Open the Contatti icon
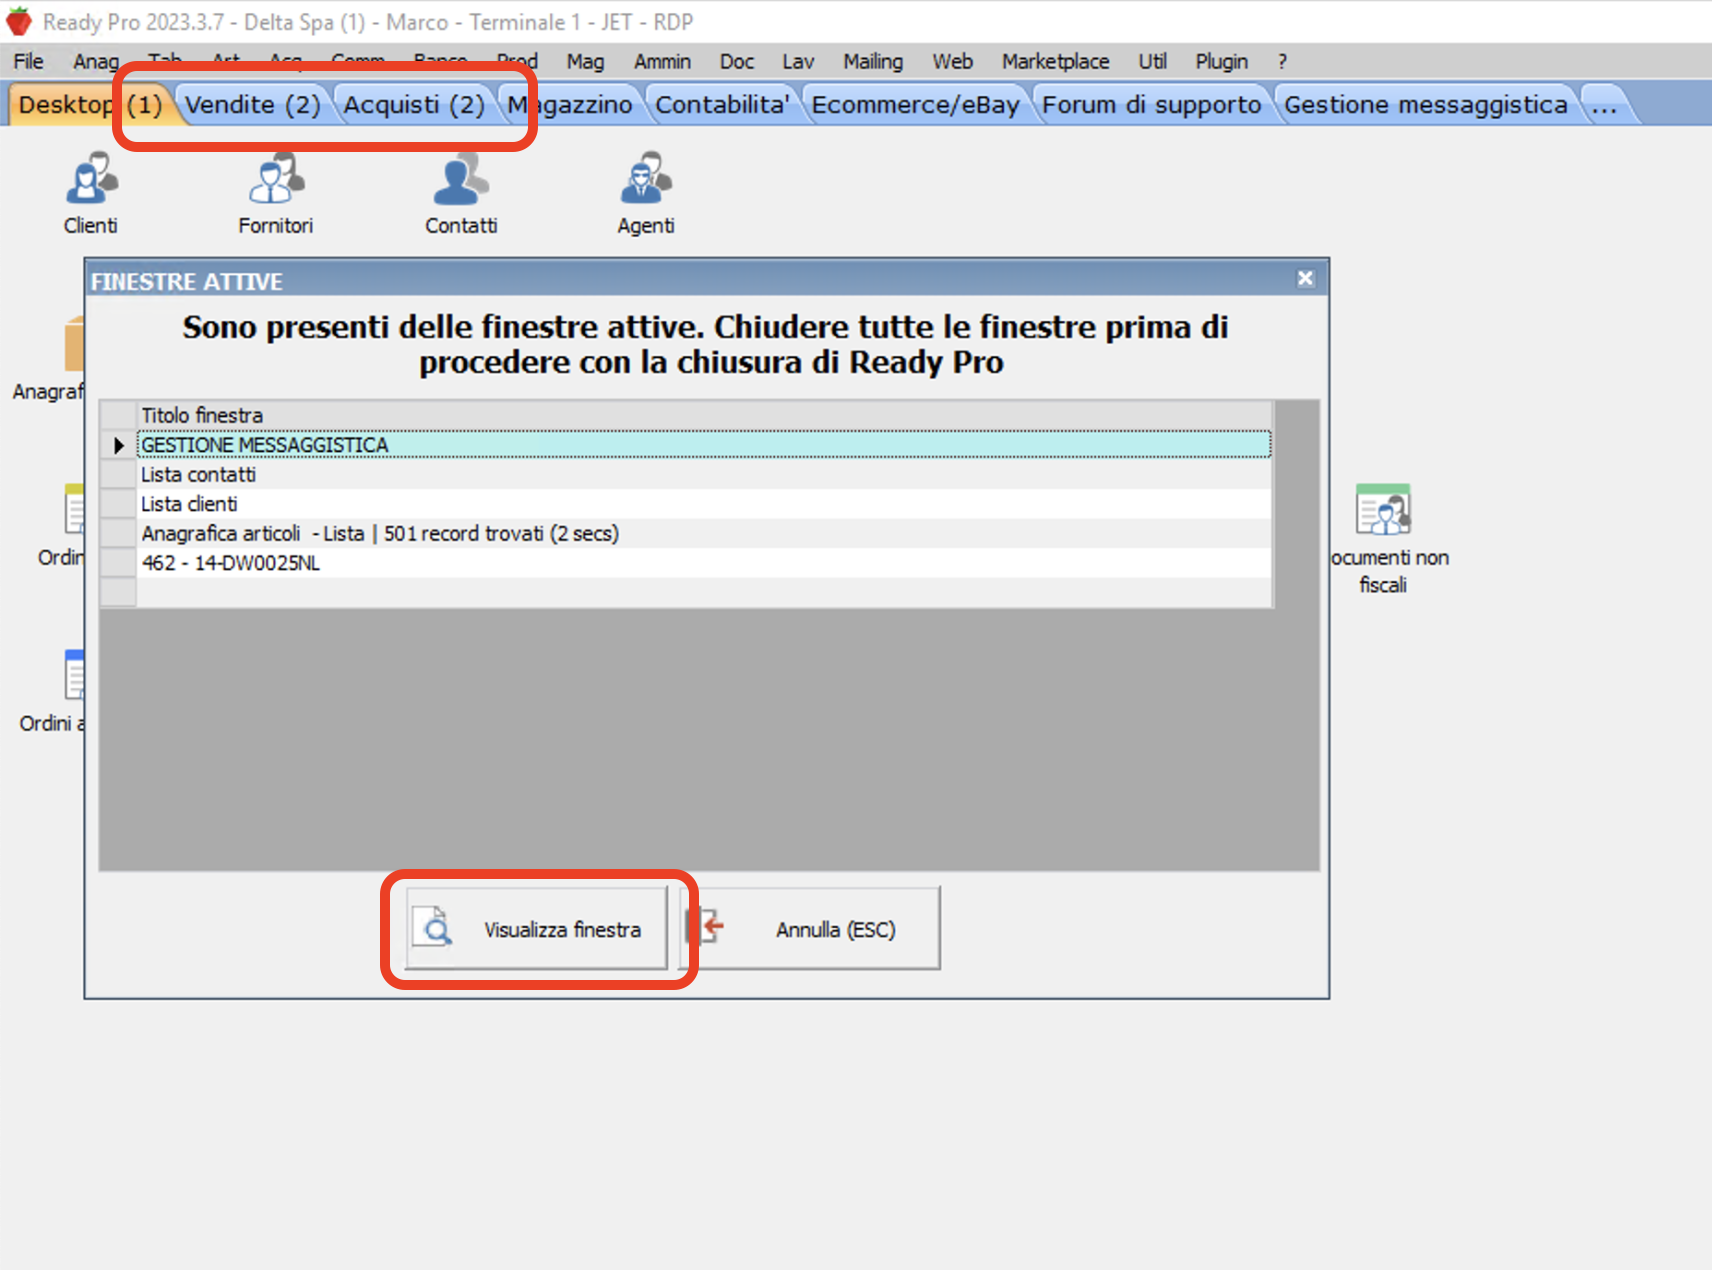 [x=461, y=194]
